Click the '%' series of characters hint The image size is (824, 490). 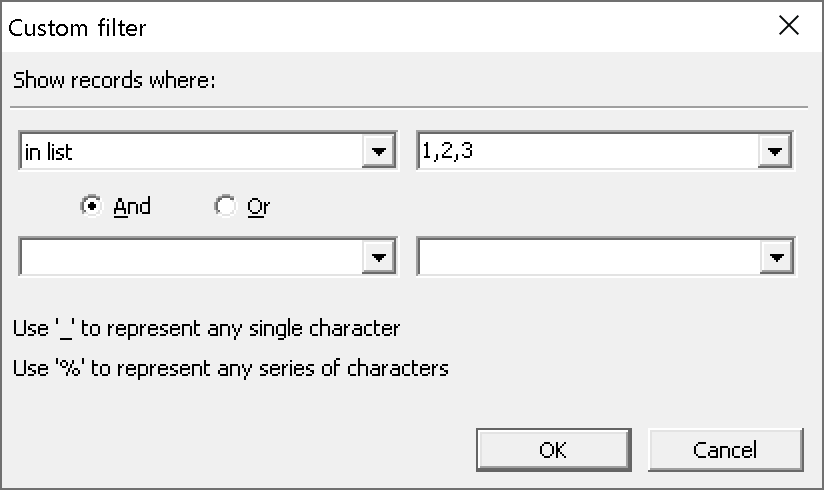coord(231,368)
